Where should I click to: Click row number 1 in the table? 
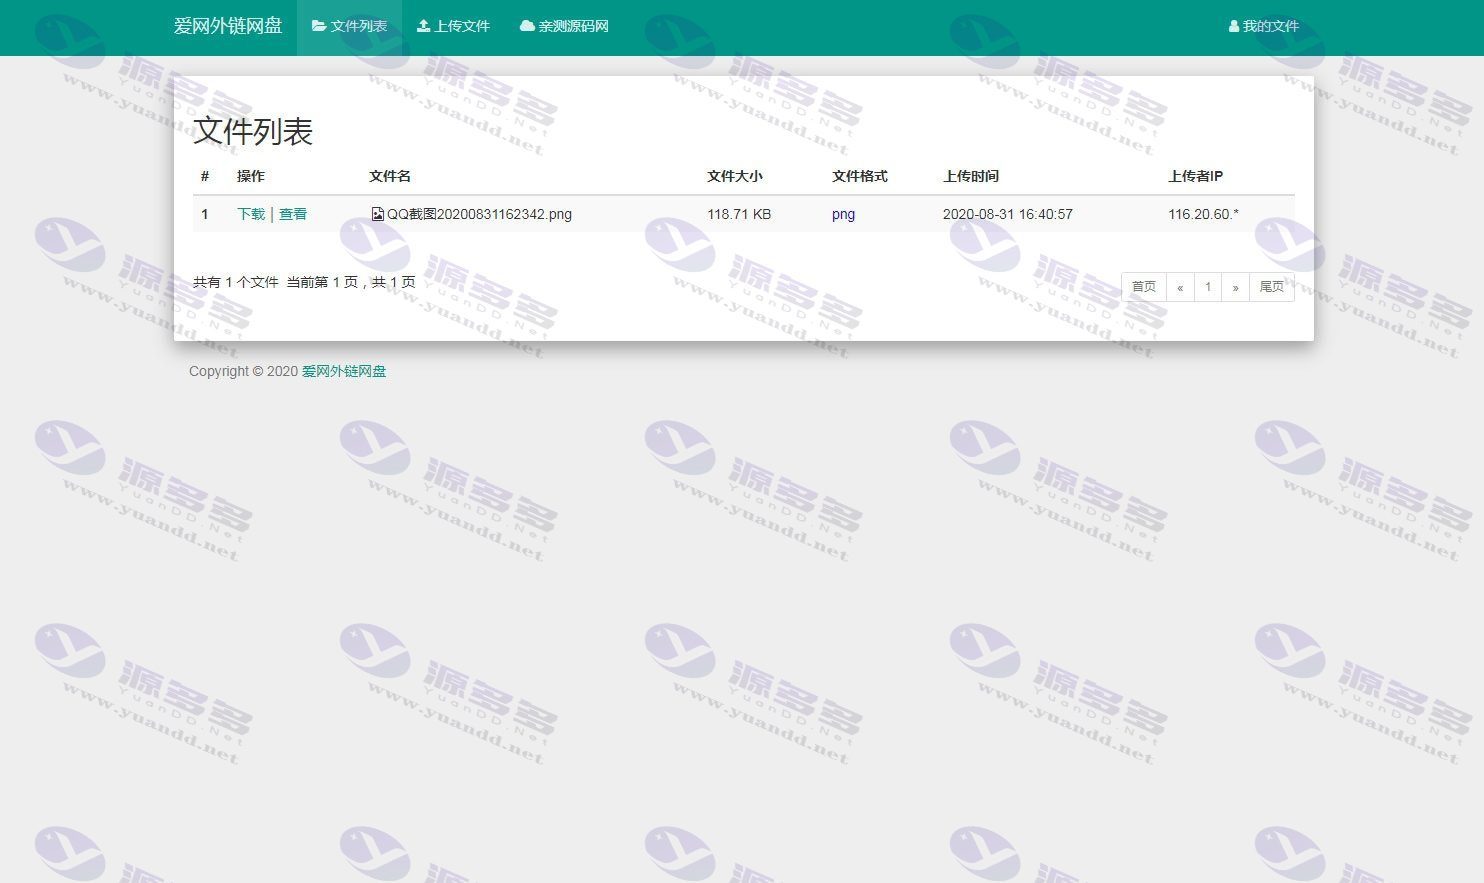[x=205, y=214]
